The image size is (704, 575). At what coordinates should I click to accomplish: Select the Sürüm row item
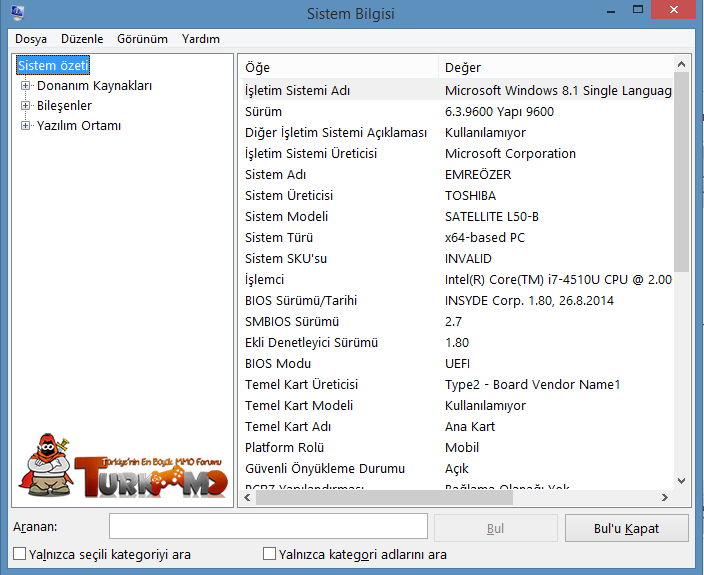click(456, 111)
